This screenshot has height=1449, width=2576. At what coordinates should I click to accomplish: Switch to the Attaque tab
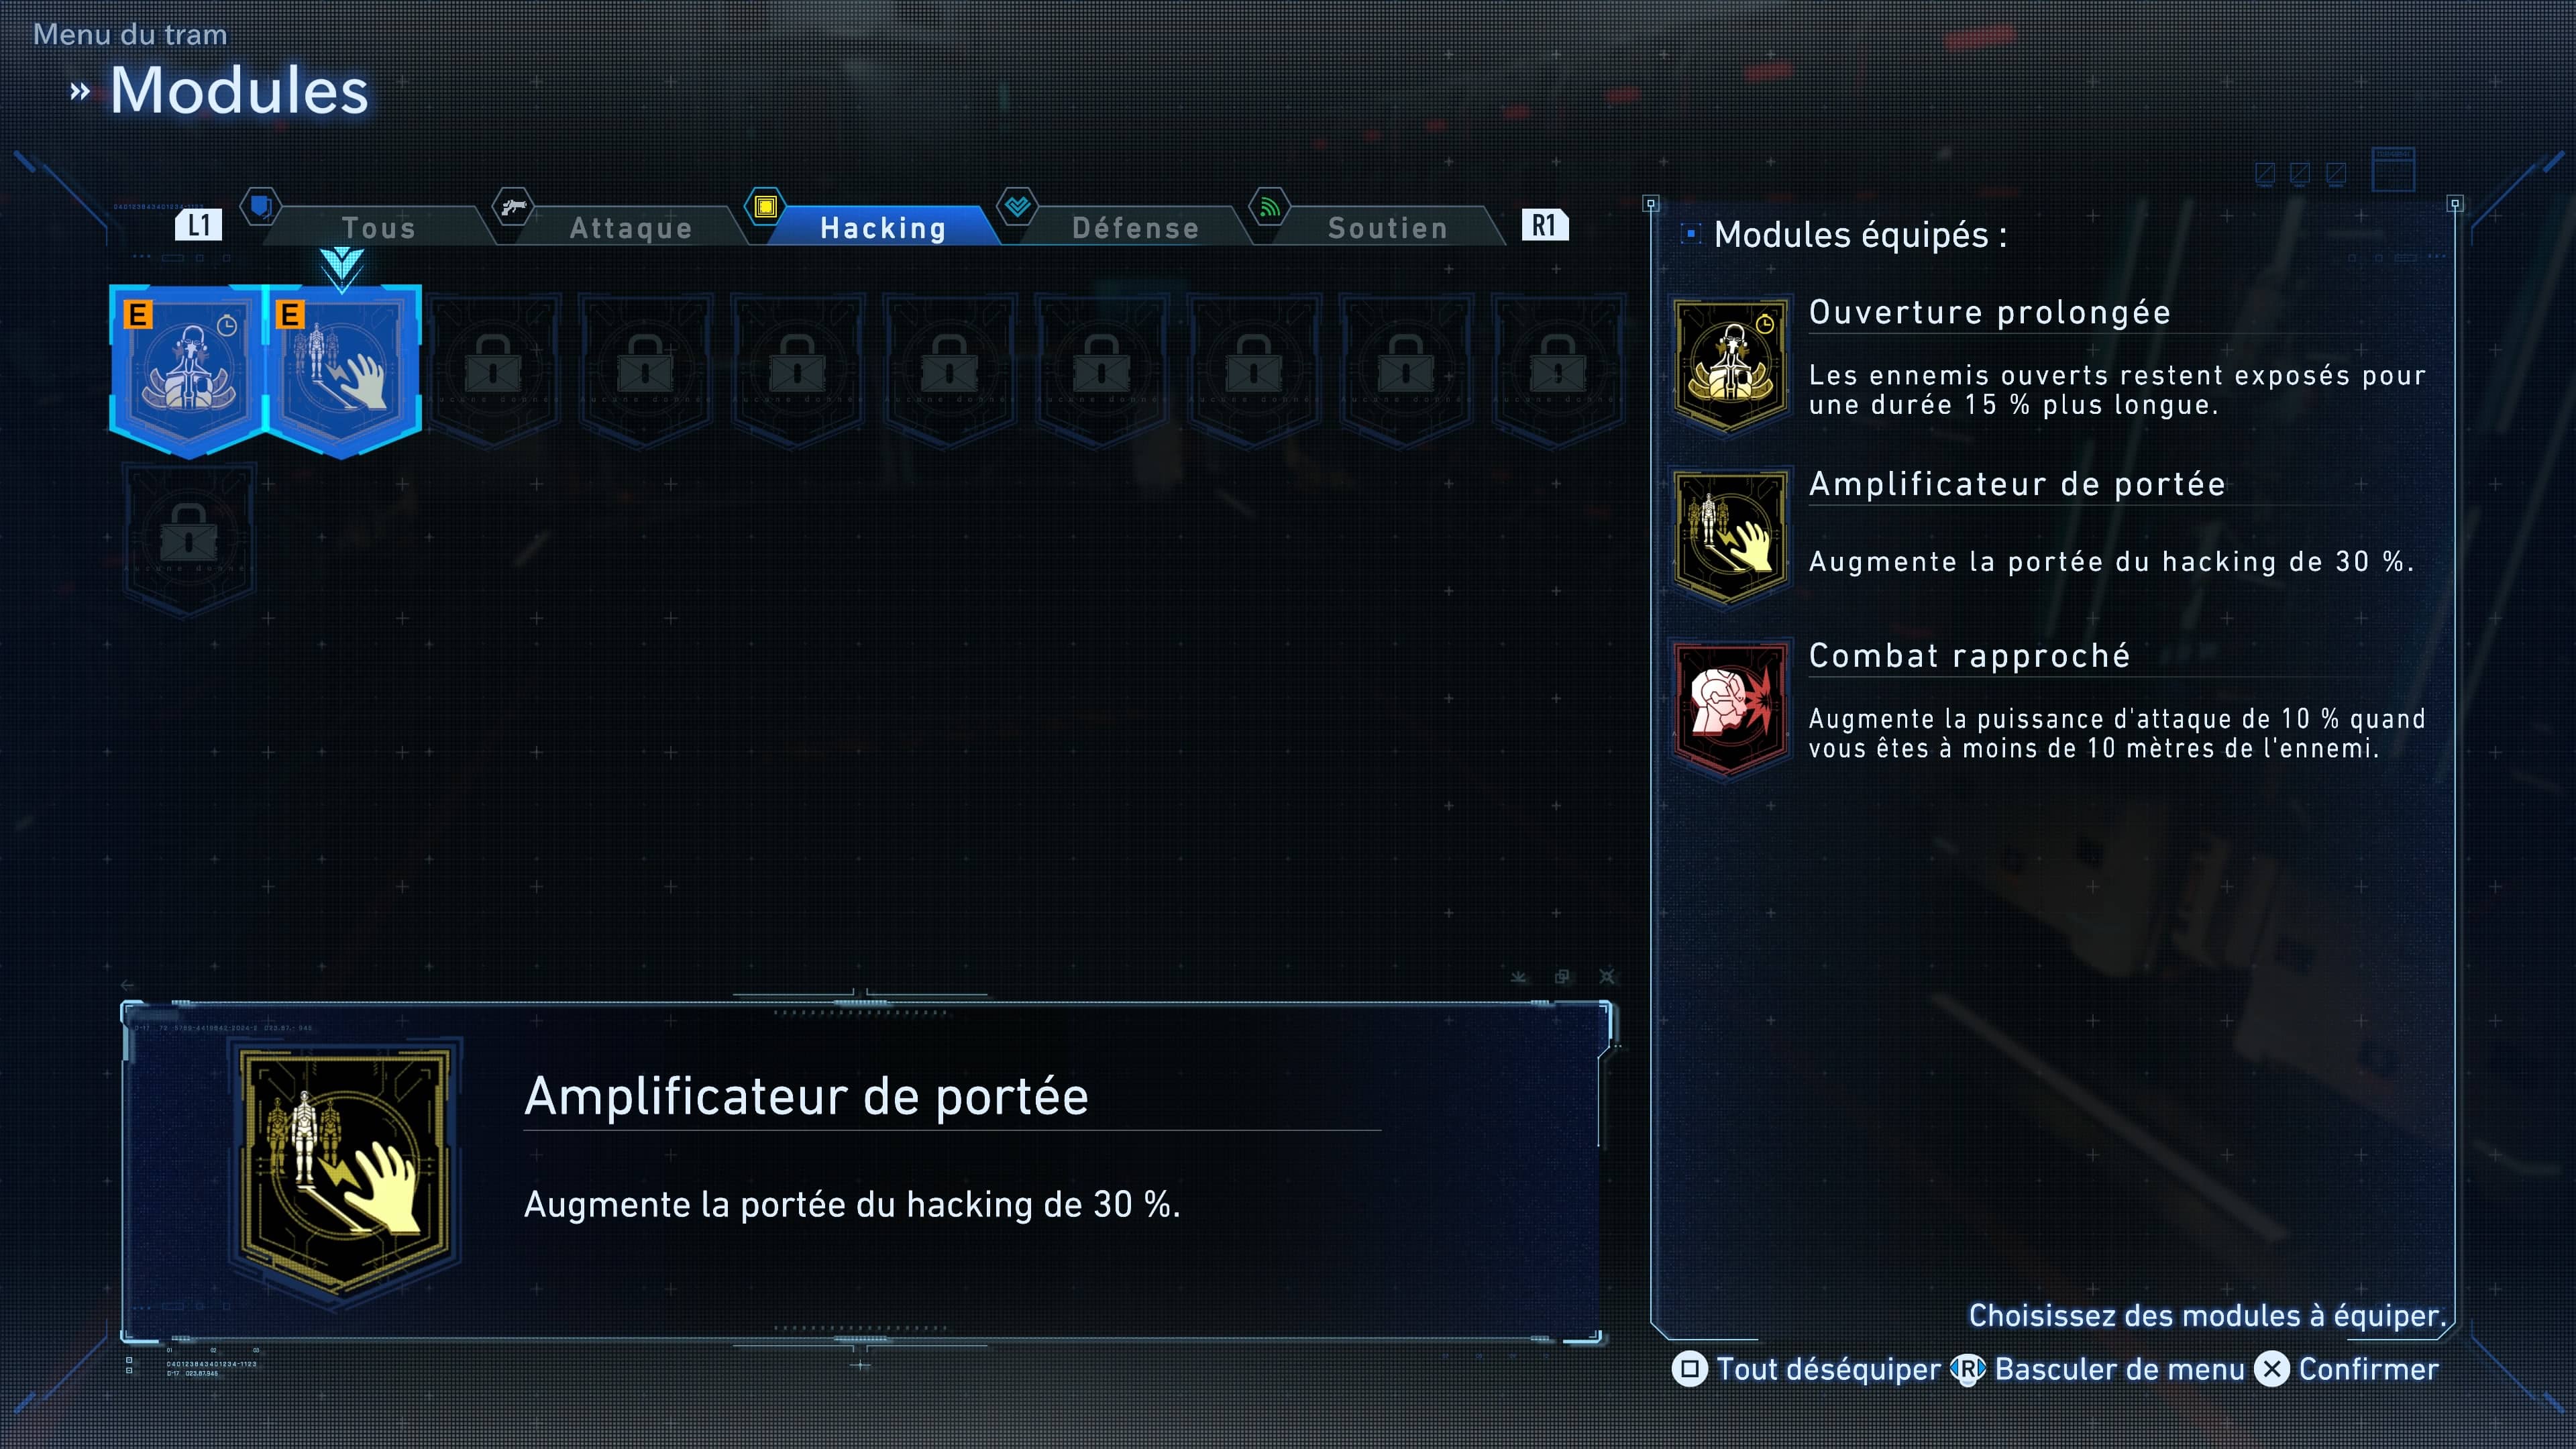(x=631, y=228)
